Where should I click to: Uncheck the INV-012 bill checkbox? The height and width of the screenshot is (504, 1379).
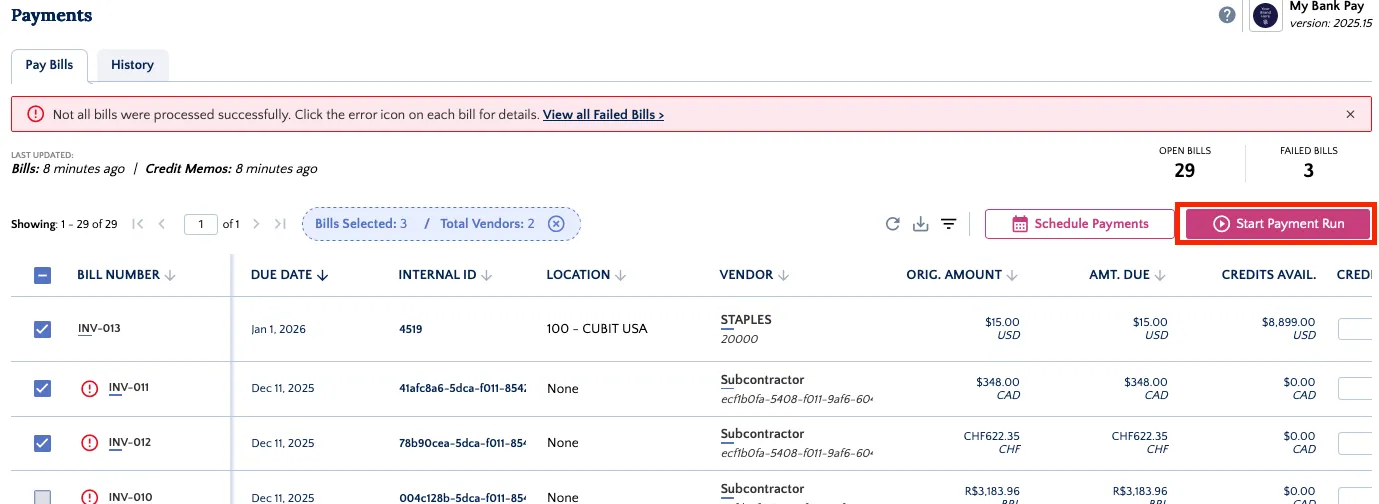(x=42, y=443)
